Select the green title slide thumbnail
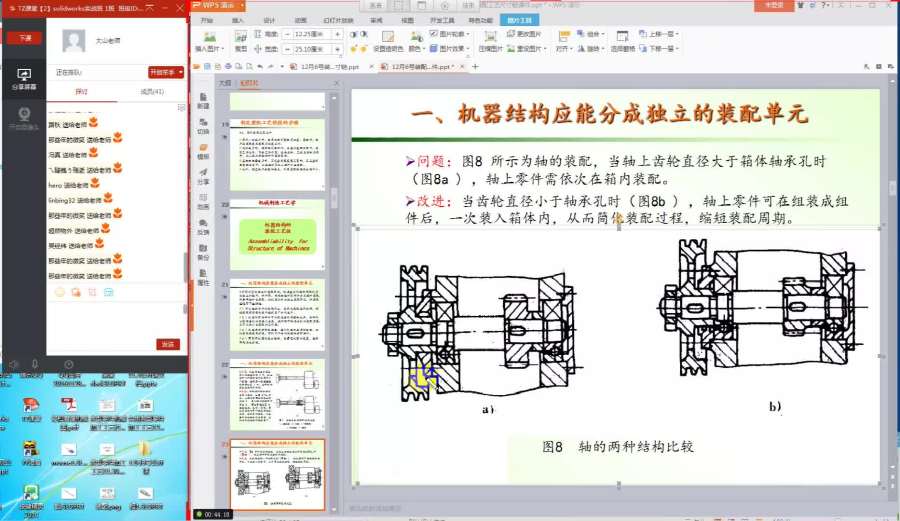The height and width of the screenshot is (521, 900). (278, 235)
